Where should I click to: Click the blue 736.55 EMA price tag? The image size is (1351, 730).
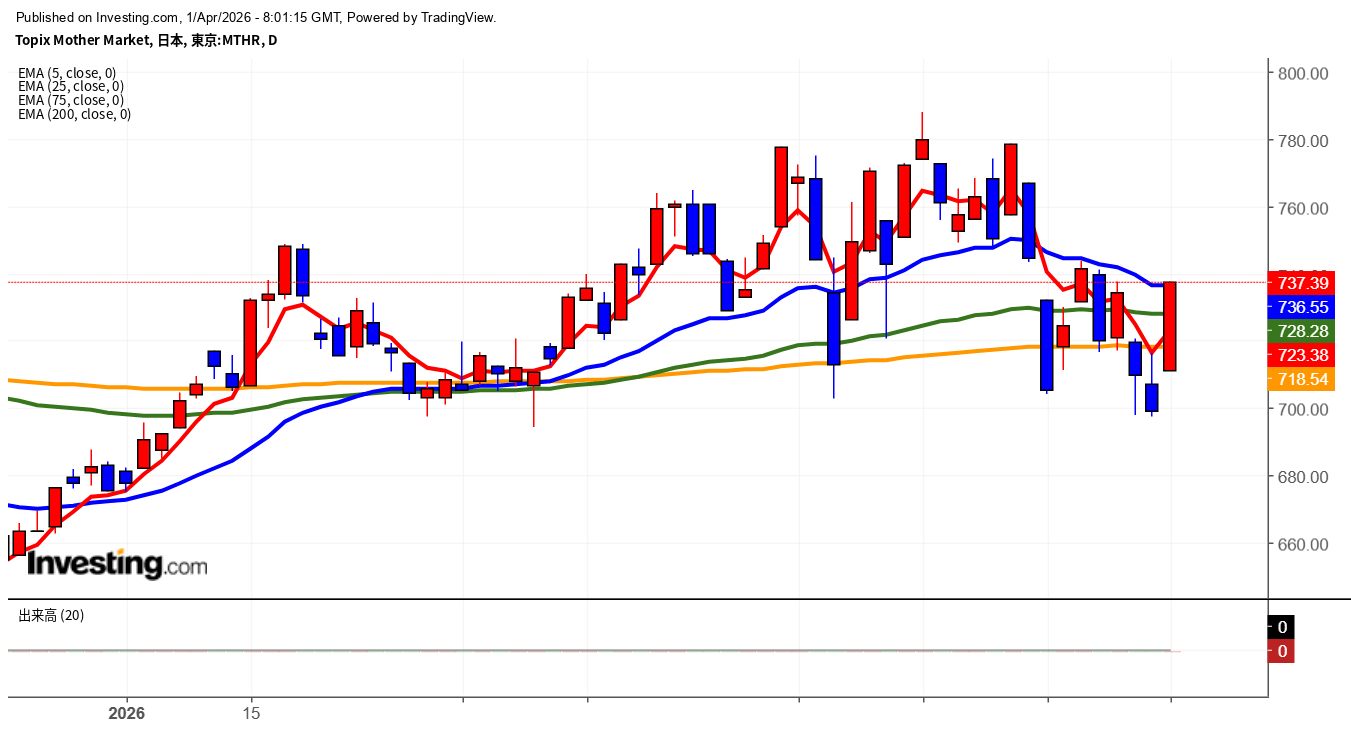[x=1299, y=308]
